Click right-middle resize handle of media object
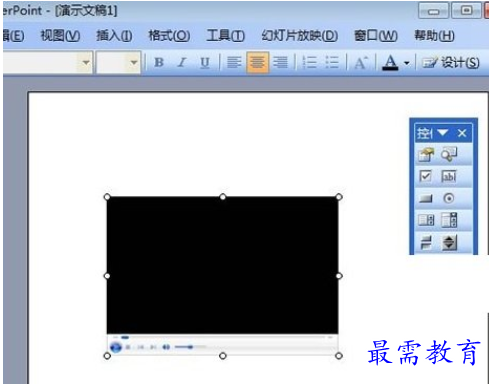The width and height of the screenshot is (489, 384). (x=339, y=276)
